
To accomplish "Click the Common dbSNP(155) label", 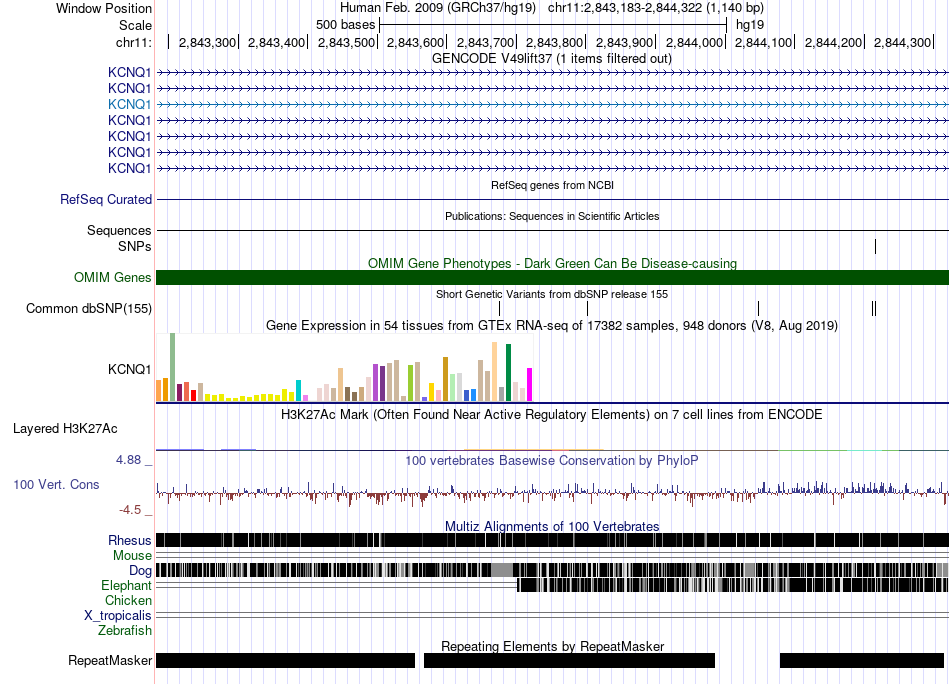I will 89,308.
